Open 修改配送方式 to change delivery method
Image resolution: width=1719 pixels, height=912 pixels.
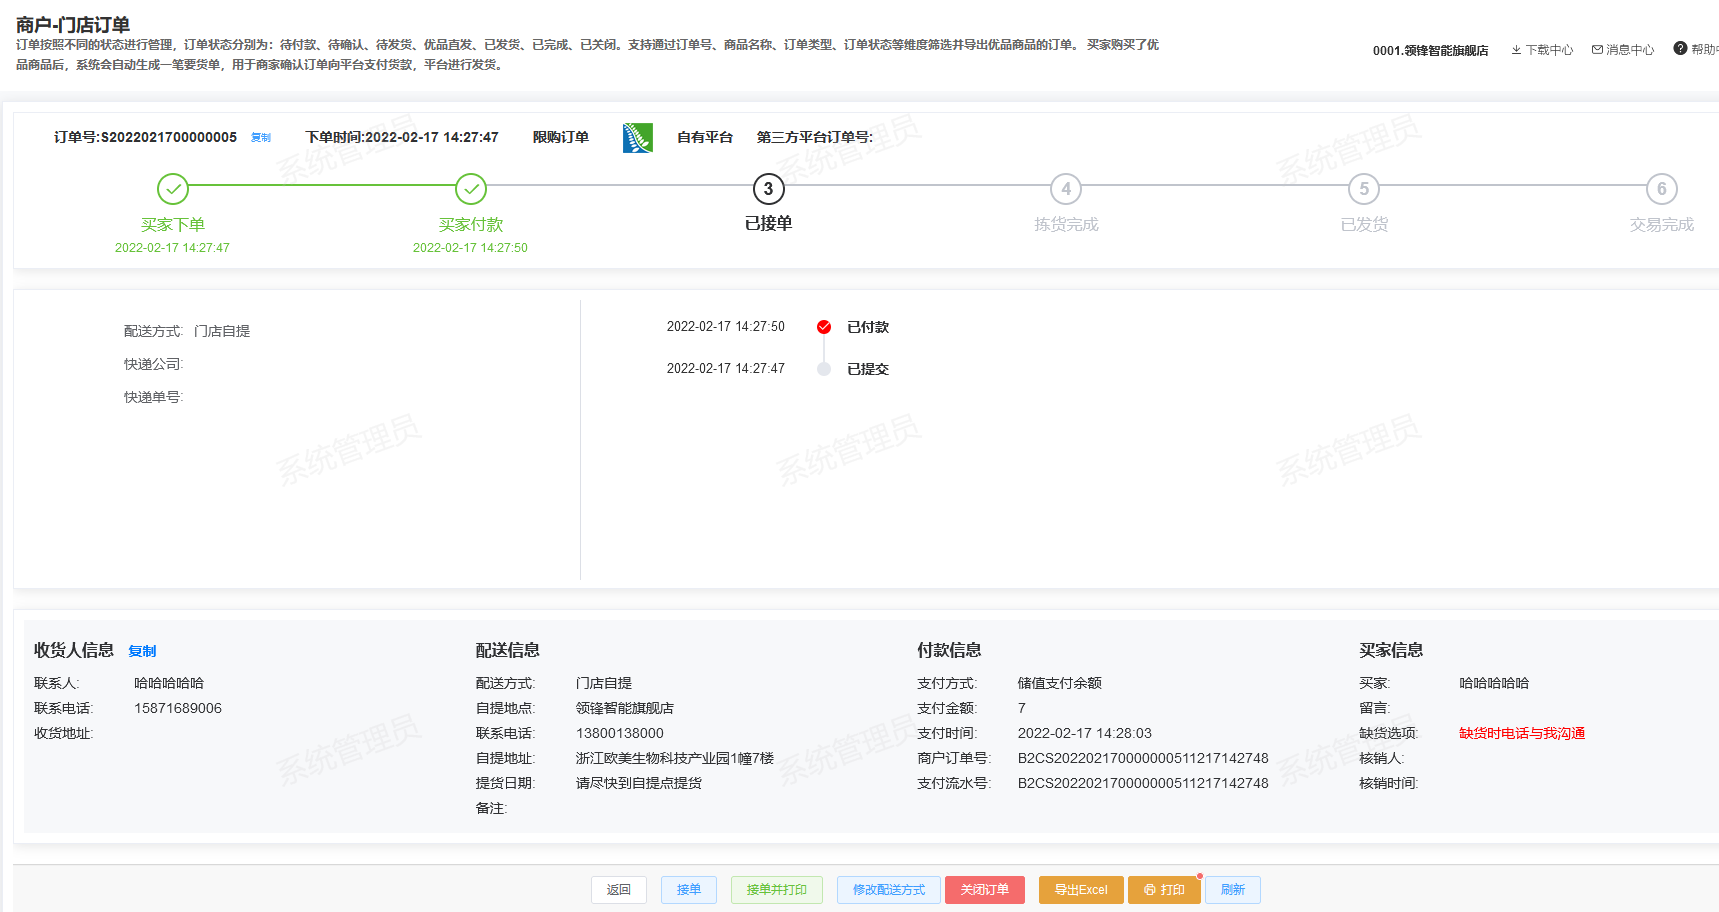tap(889, 890)
